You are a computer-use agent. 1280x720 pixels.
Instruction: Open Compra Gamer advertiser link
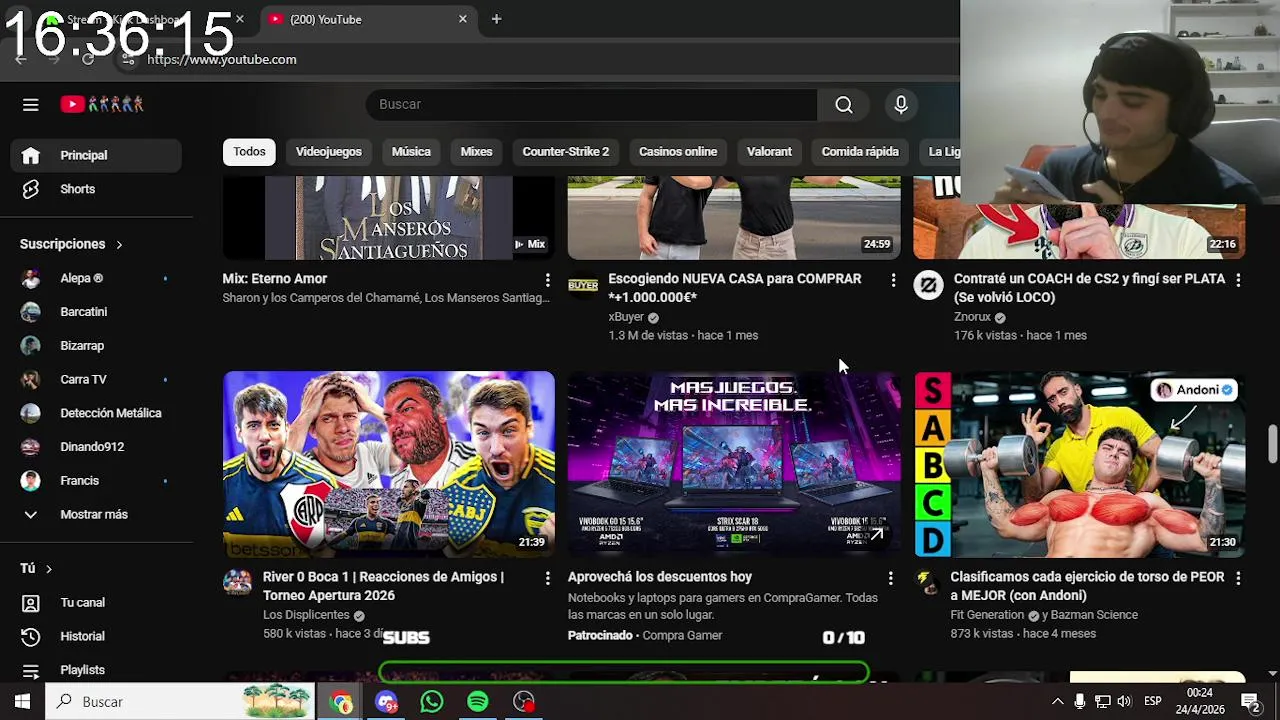click(x=682, y=635)
